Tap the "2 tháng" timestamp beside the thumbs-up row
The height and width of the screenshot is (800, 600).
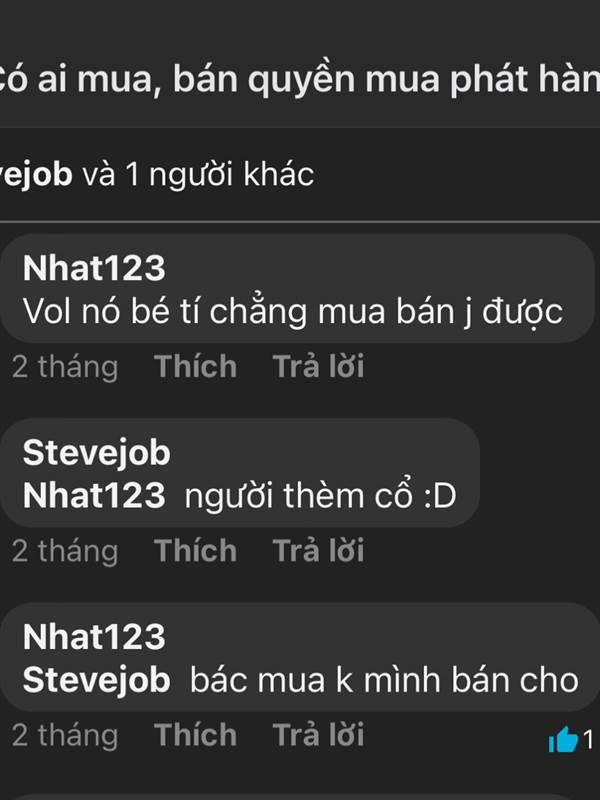point(65,736)
